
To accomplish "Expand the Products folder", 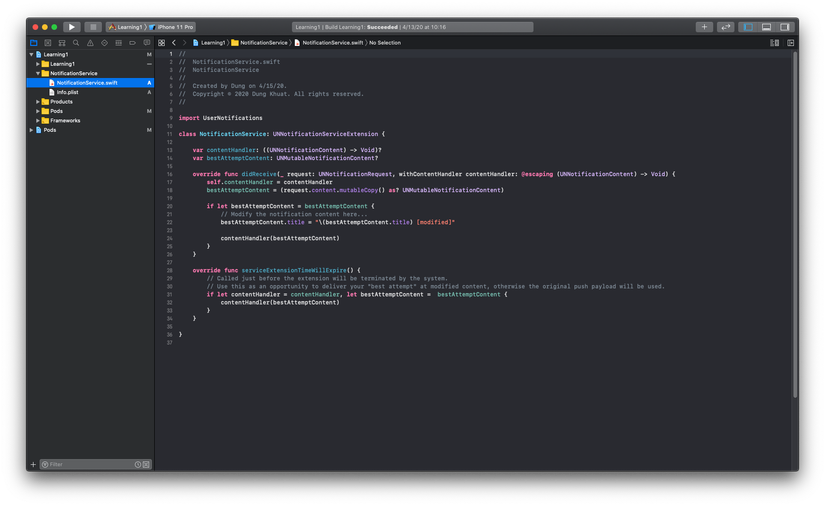I will pyautogui.click(x=38, y=102).
